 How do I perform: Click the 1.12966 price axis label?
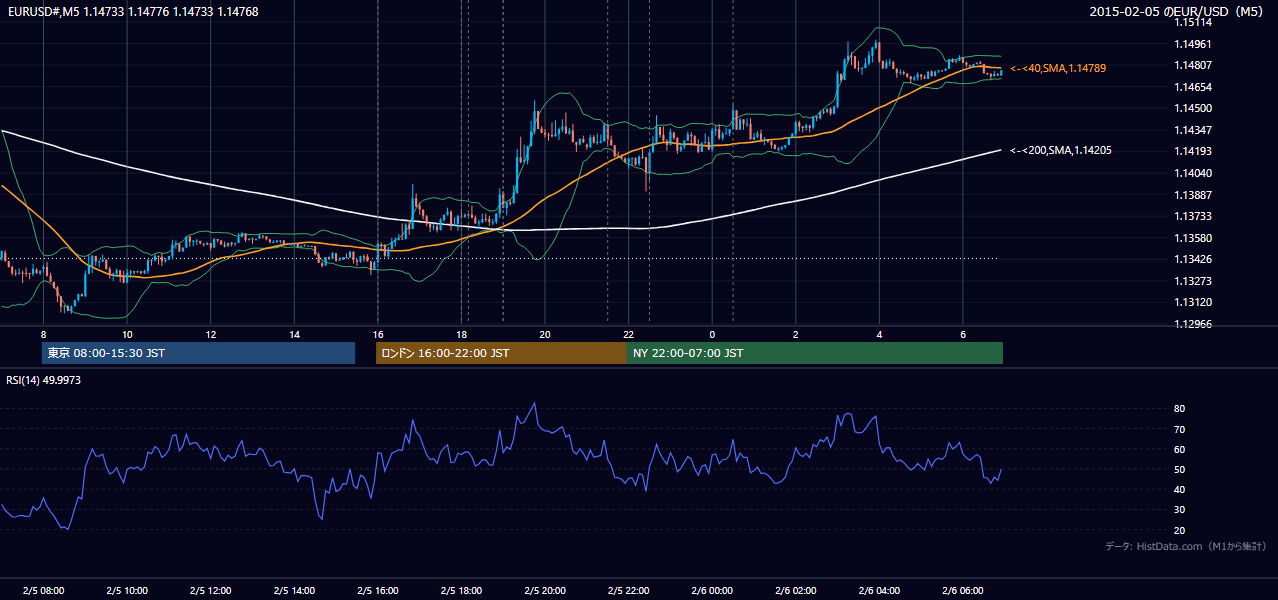click(1192, 324)
